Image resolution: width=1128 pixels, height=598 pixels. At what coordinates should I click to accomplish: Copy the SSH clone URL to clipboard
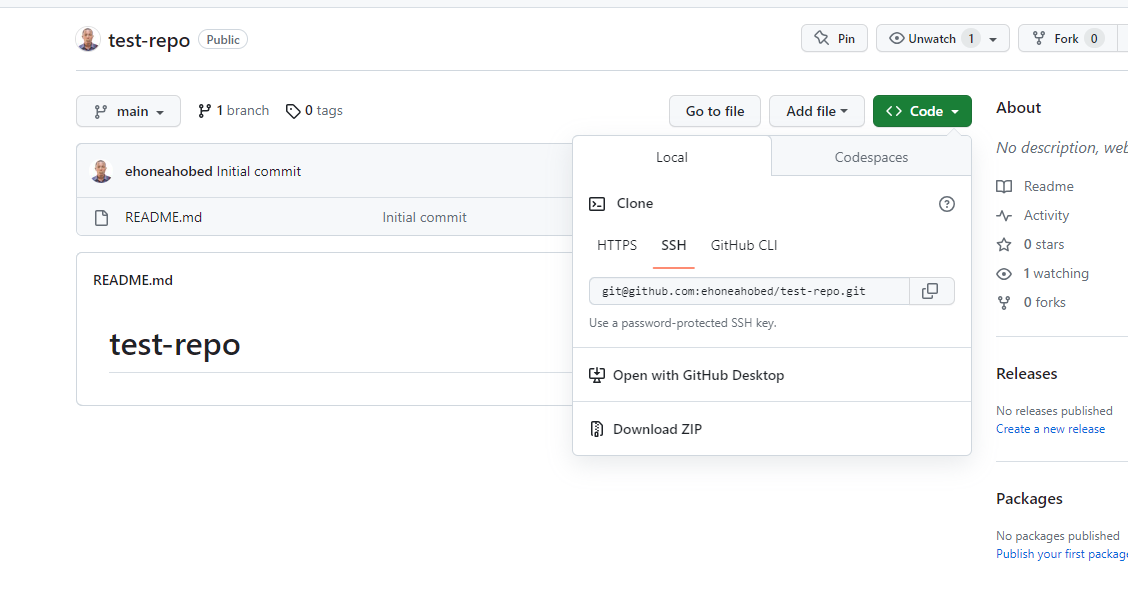coord(931,291)
